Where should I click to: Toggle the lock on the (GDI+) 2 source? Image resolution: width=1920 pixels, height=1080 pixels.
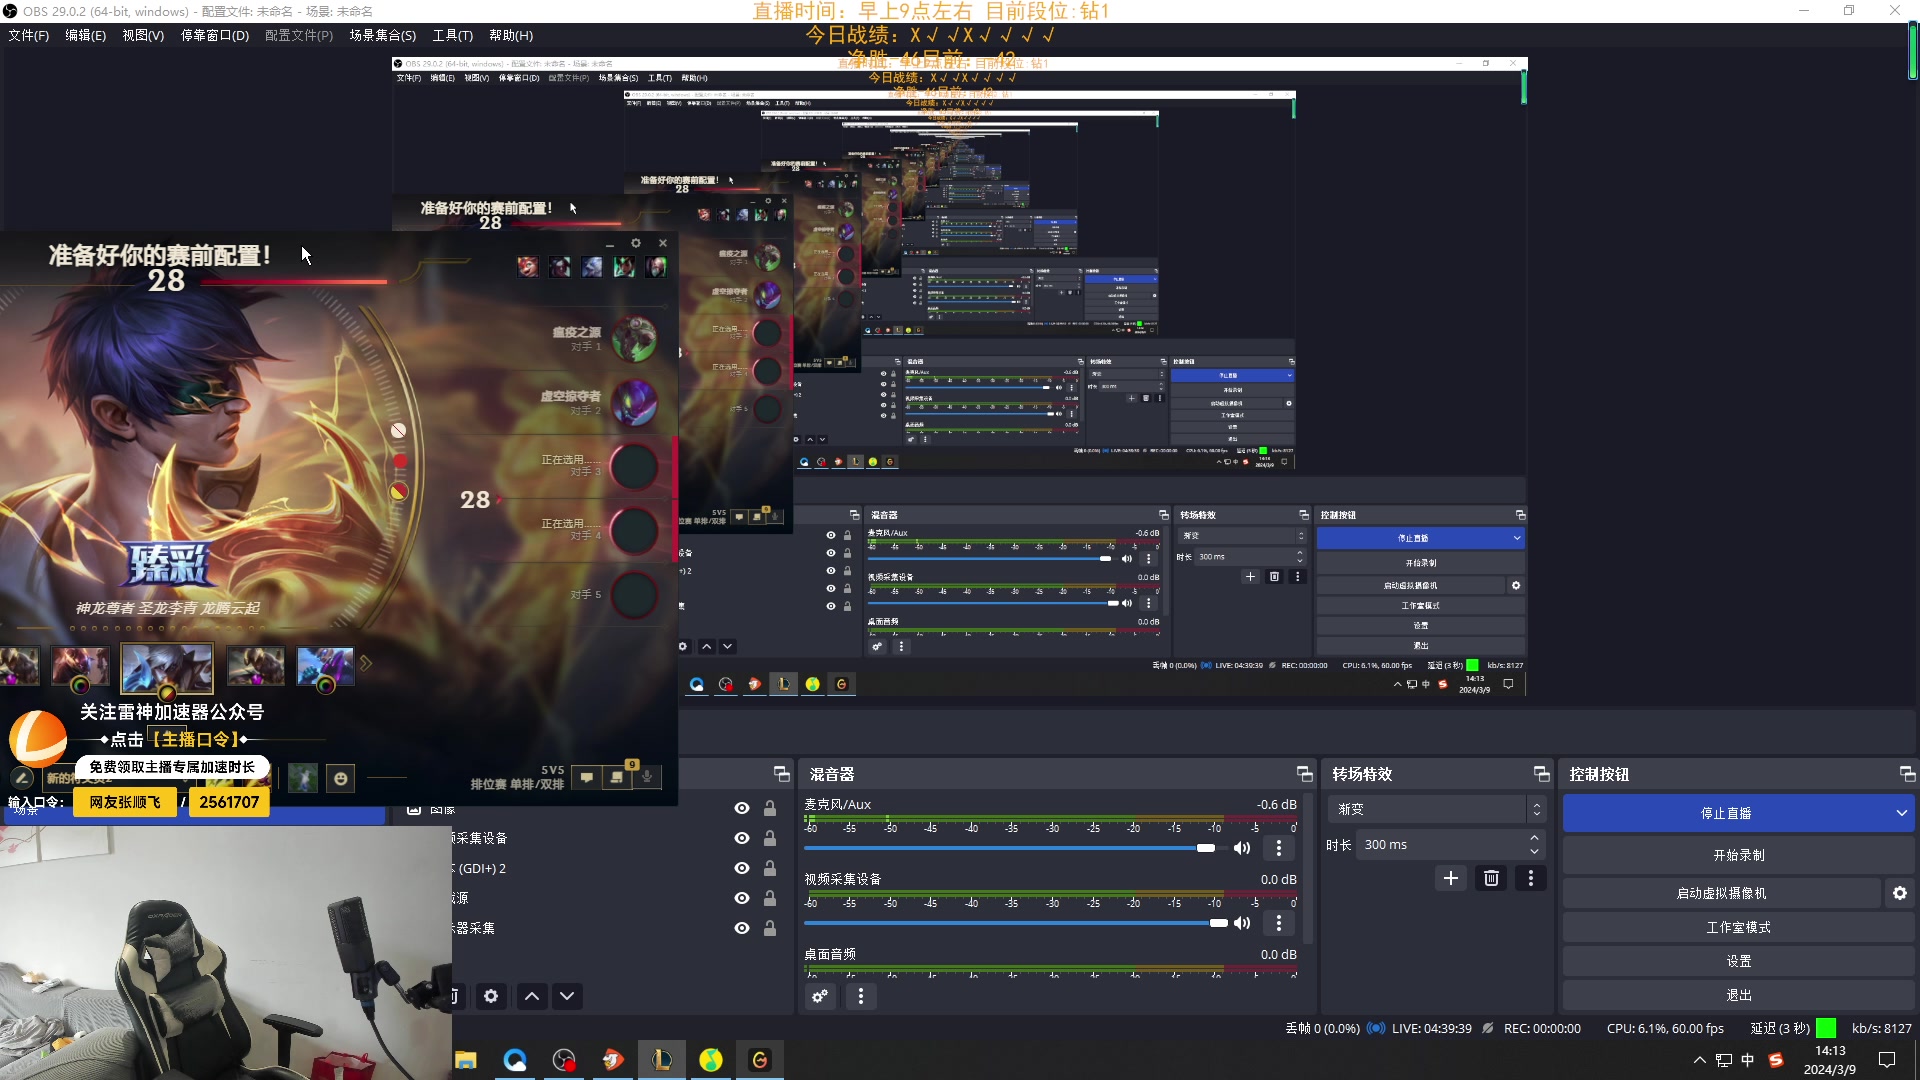coord(770,868)
